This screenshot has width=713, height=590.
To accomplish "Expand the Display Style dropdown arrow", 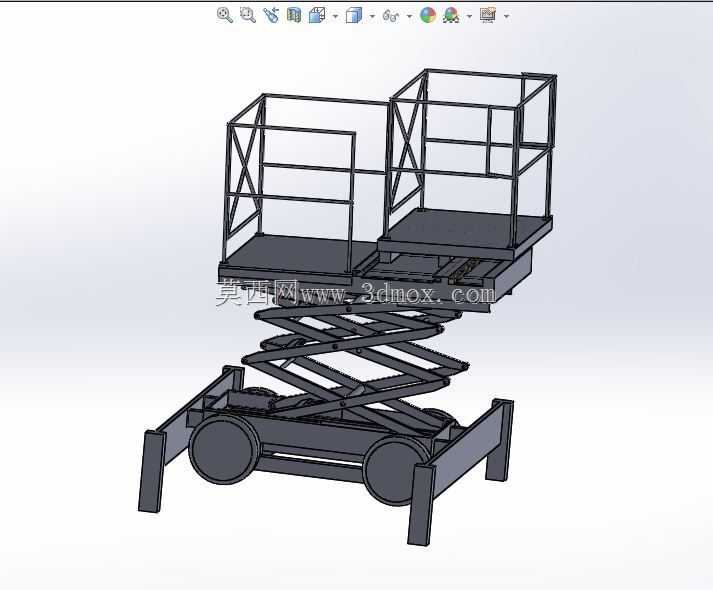I will tap(372, 16).
